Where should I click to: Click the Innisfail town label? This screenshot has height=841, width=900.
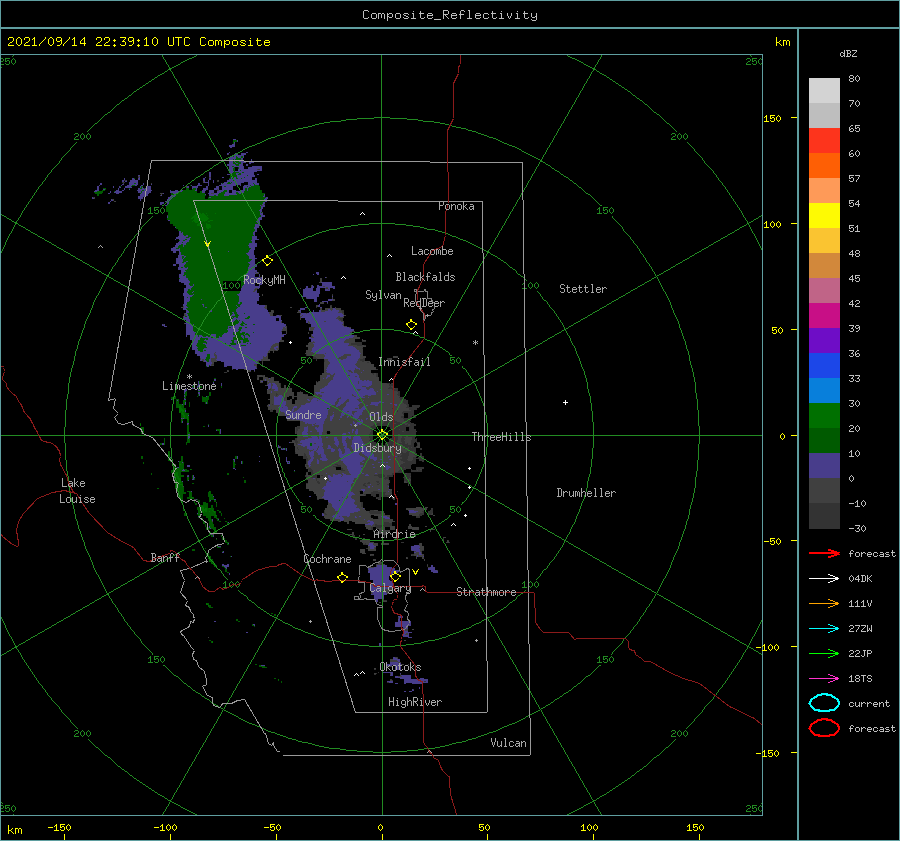pyautogui.click(x=404, y=362)
